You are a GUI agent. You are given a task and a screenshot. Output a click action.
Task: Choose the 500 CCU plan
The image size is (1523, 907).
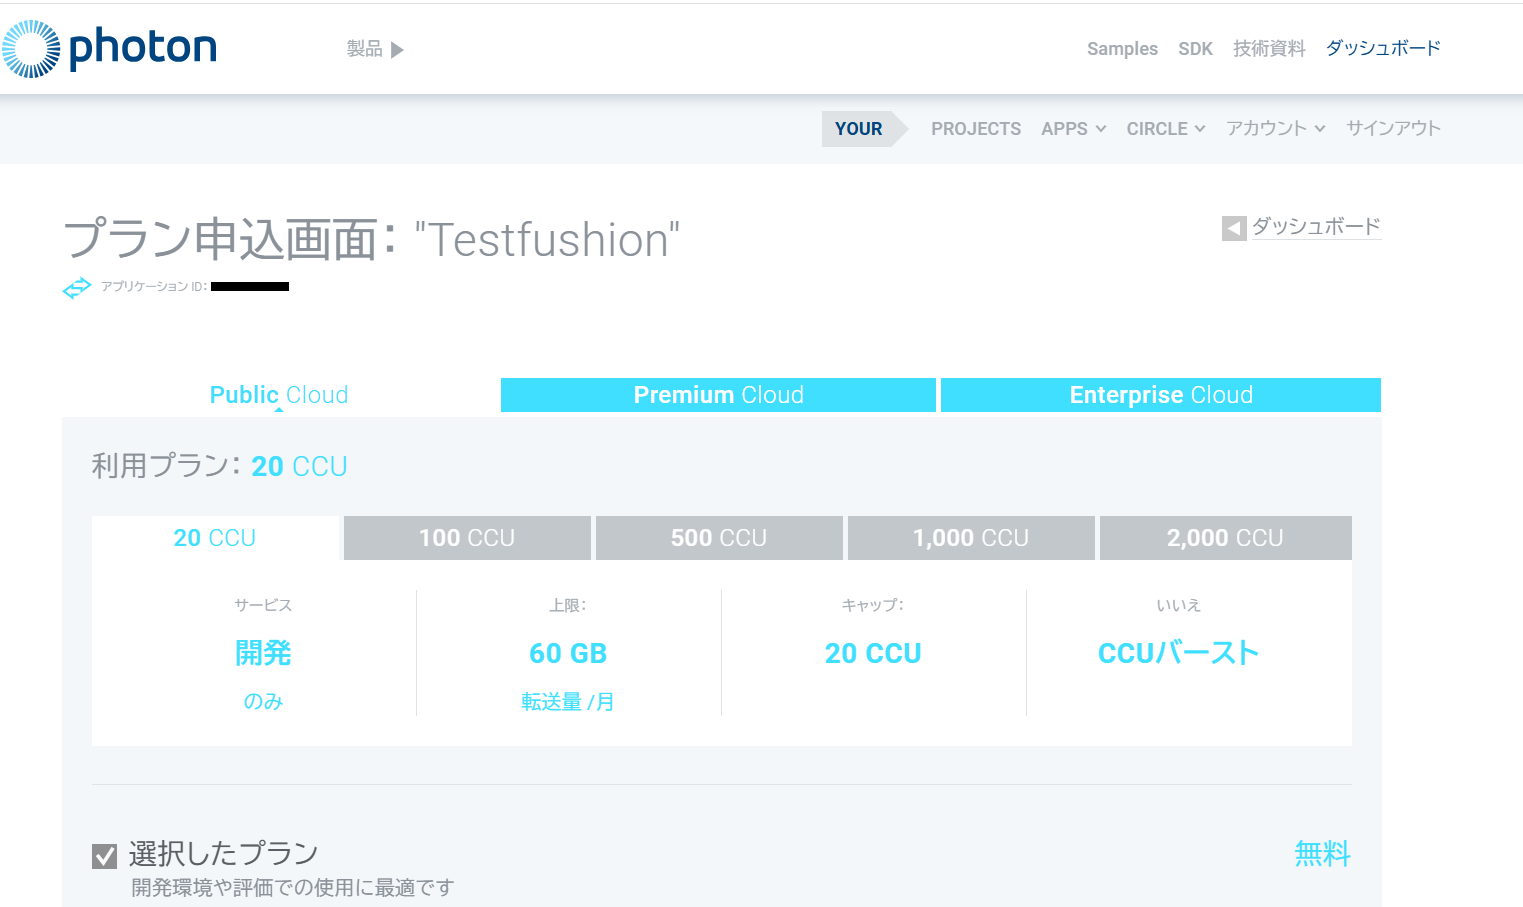tap(718, 538)
